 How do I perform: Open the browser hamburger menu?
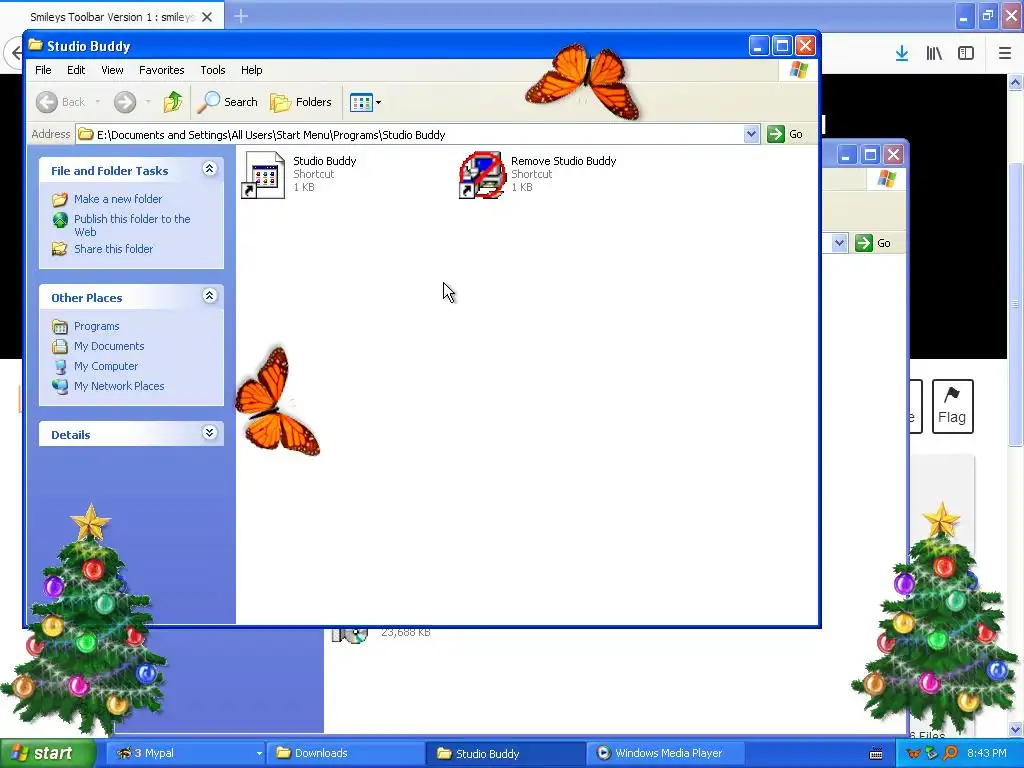[1005, 54]
